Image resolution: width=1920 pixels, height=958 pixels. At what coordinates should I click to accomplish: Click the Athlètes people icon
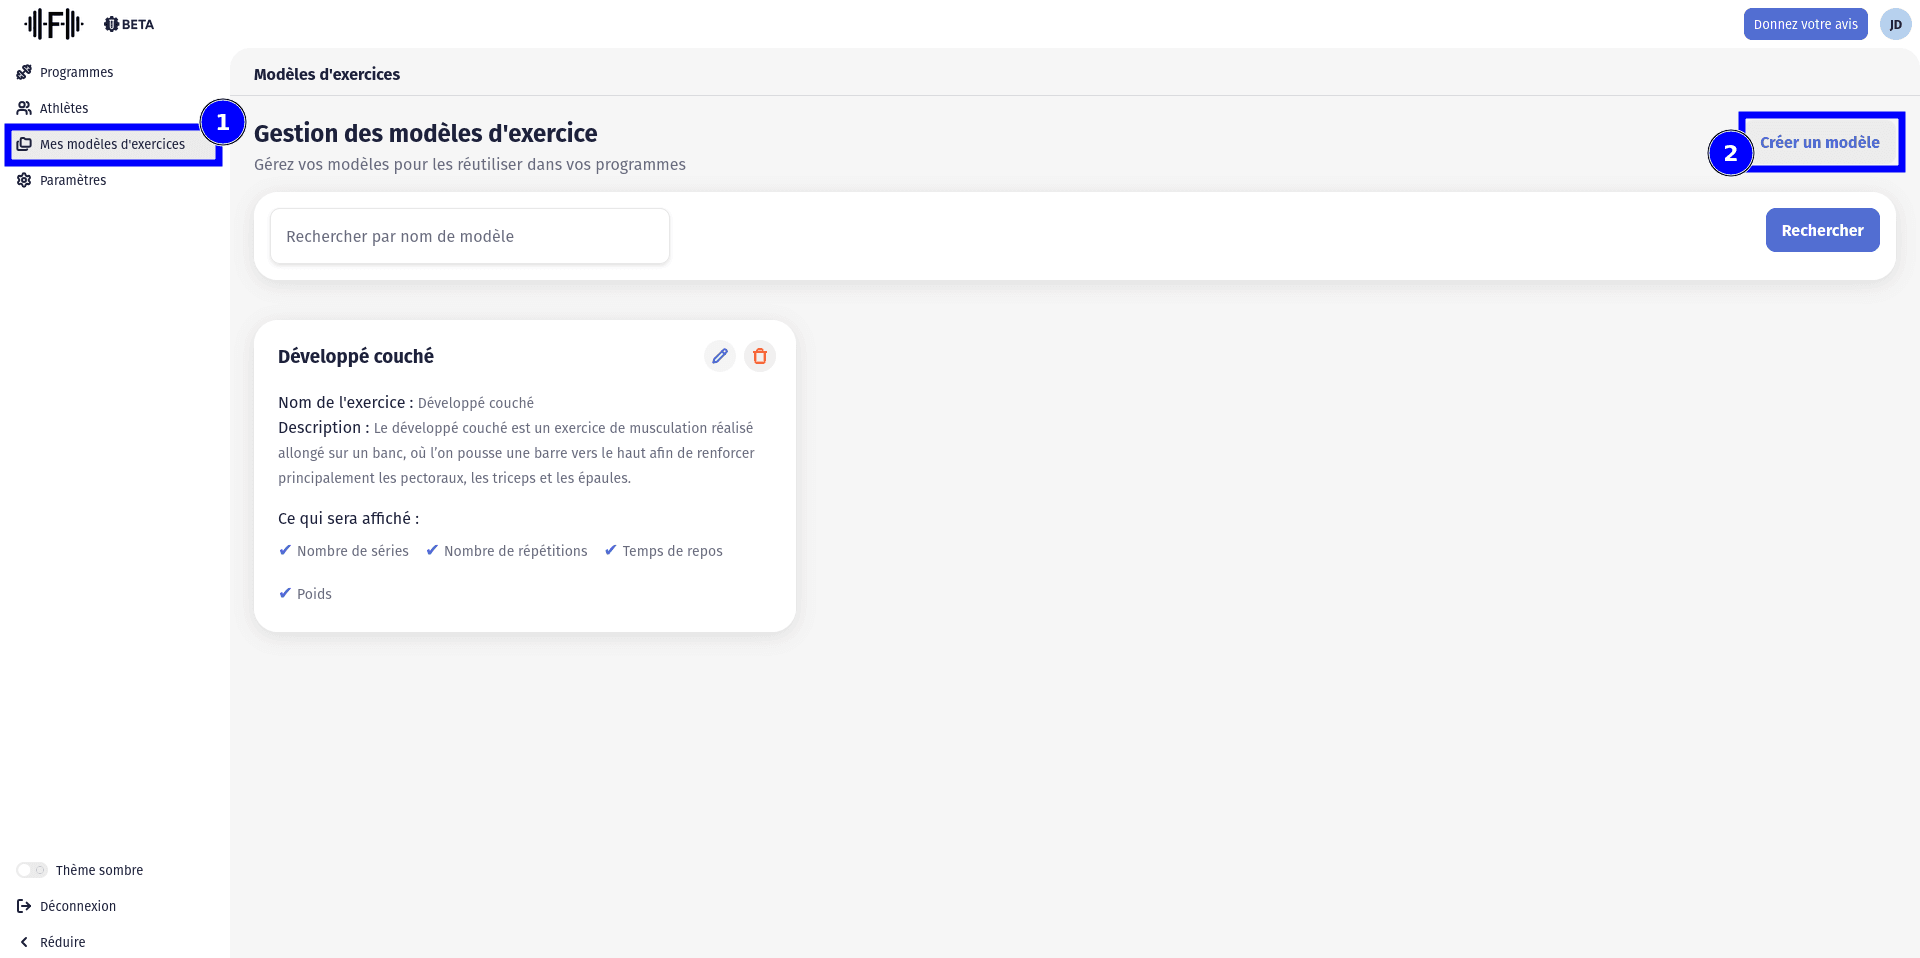click(x=24, y=108)
